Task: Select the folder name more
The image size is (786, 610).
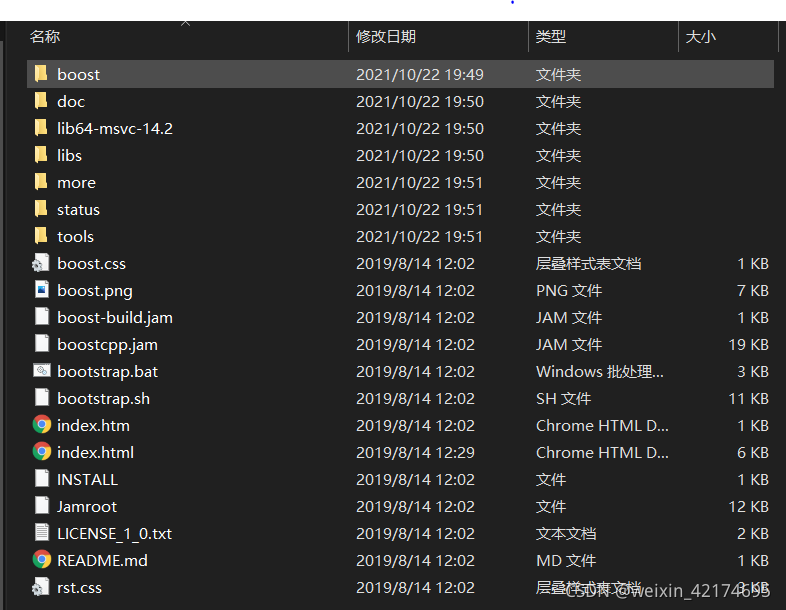Action: (76, 183)
